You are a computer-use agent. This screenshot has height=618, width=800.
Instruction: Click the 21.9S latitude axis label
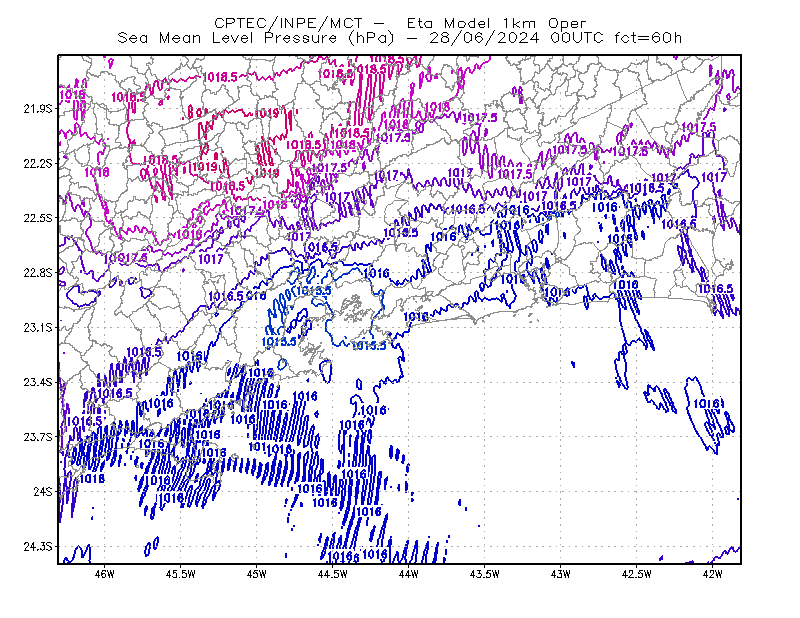[38, 109]
